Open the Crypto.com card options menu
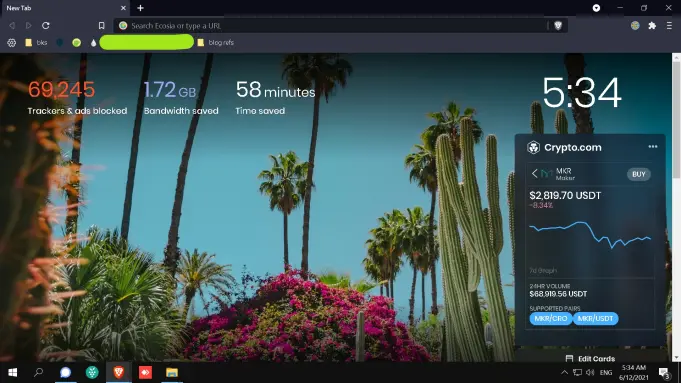Viewport: 681px width, 383px height. coord(653,147)
